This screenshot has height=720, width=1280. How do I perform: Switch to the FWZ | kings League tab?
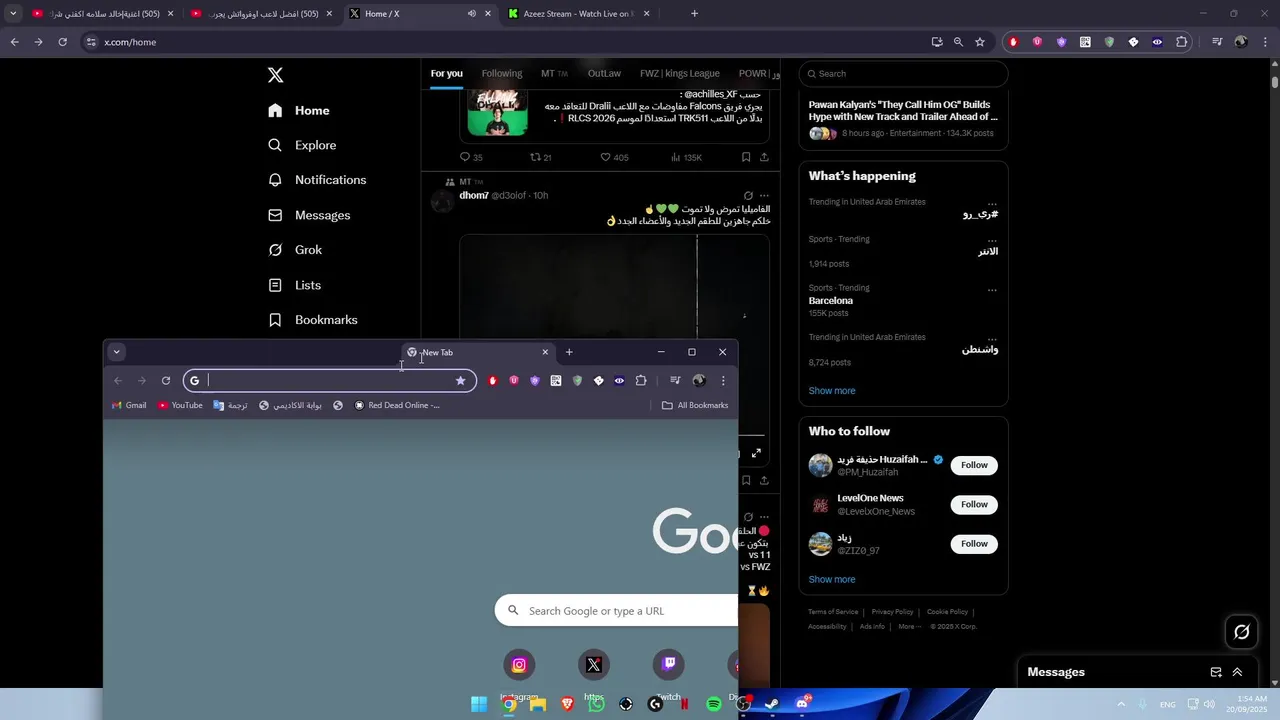(x=680, y=73)
